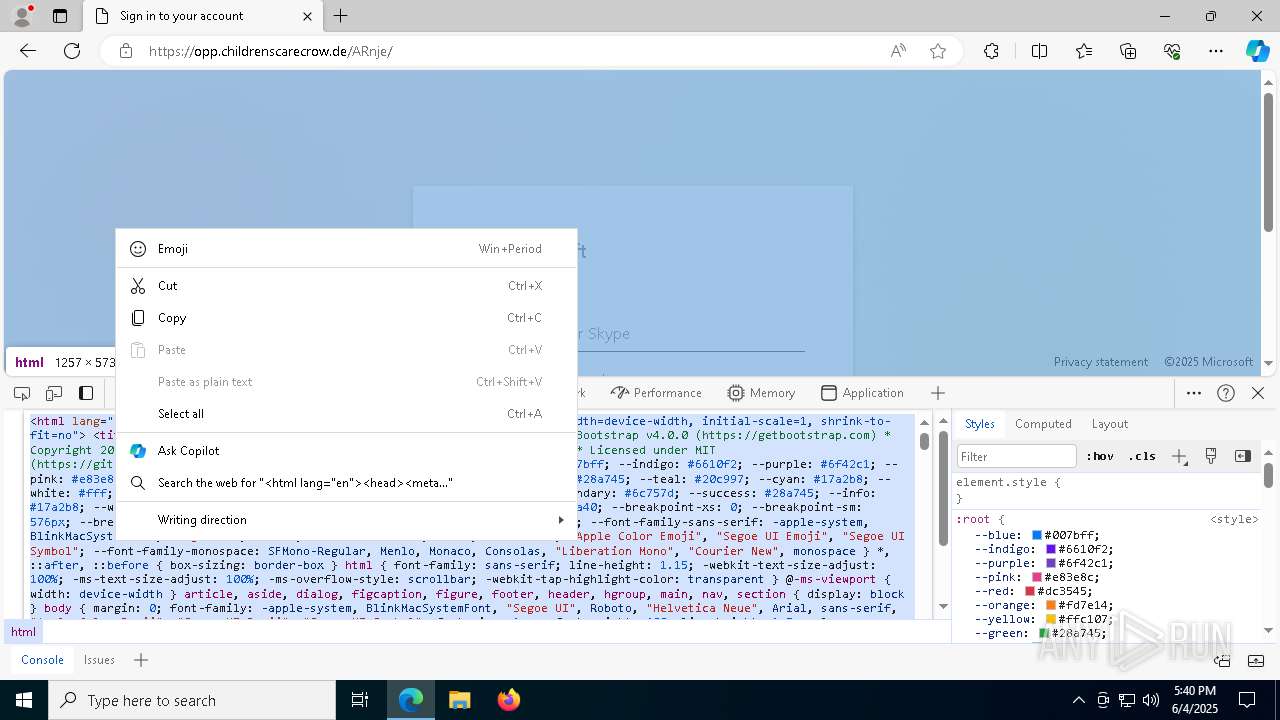Click the inspect element picker icon
This screenshot has height=720, width=1280.
(x=22, y=393)
